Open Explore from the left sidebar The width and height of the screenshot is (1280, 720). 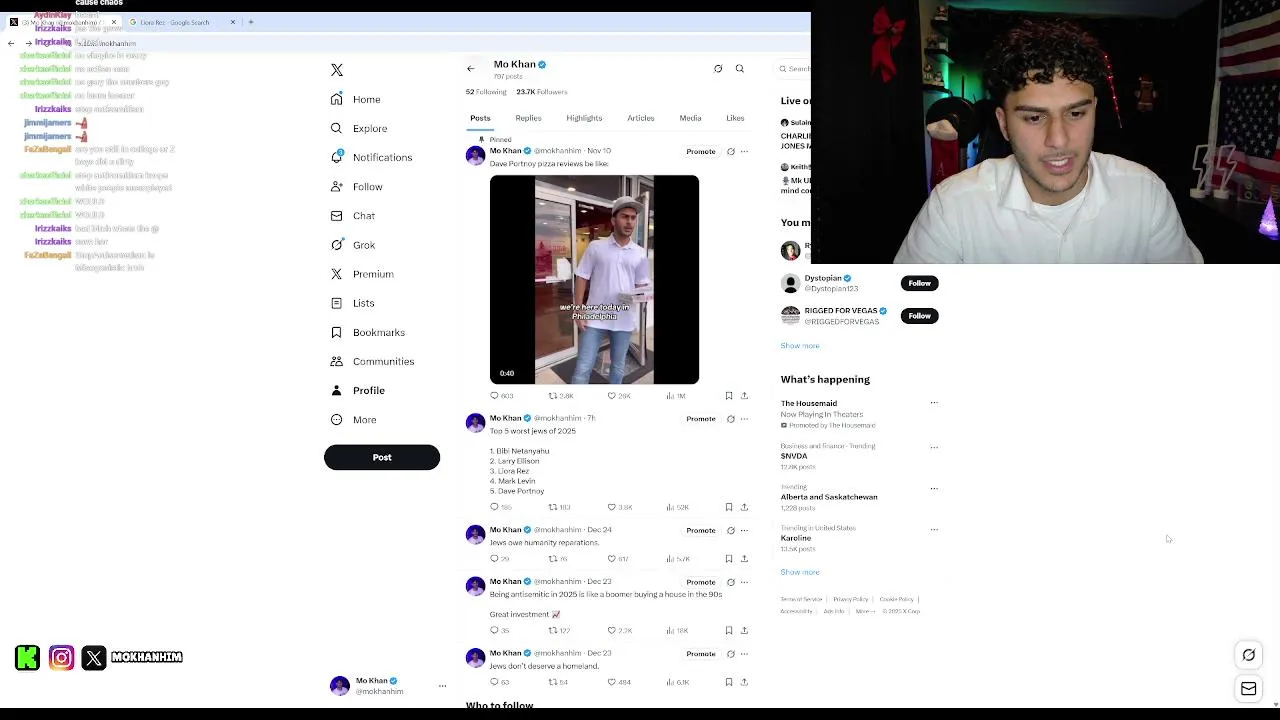[x=359, y=128]
